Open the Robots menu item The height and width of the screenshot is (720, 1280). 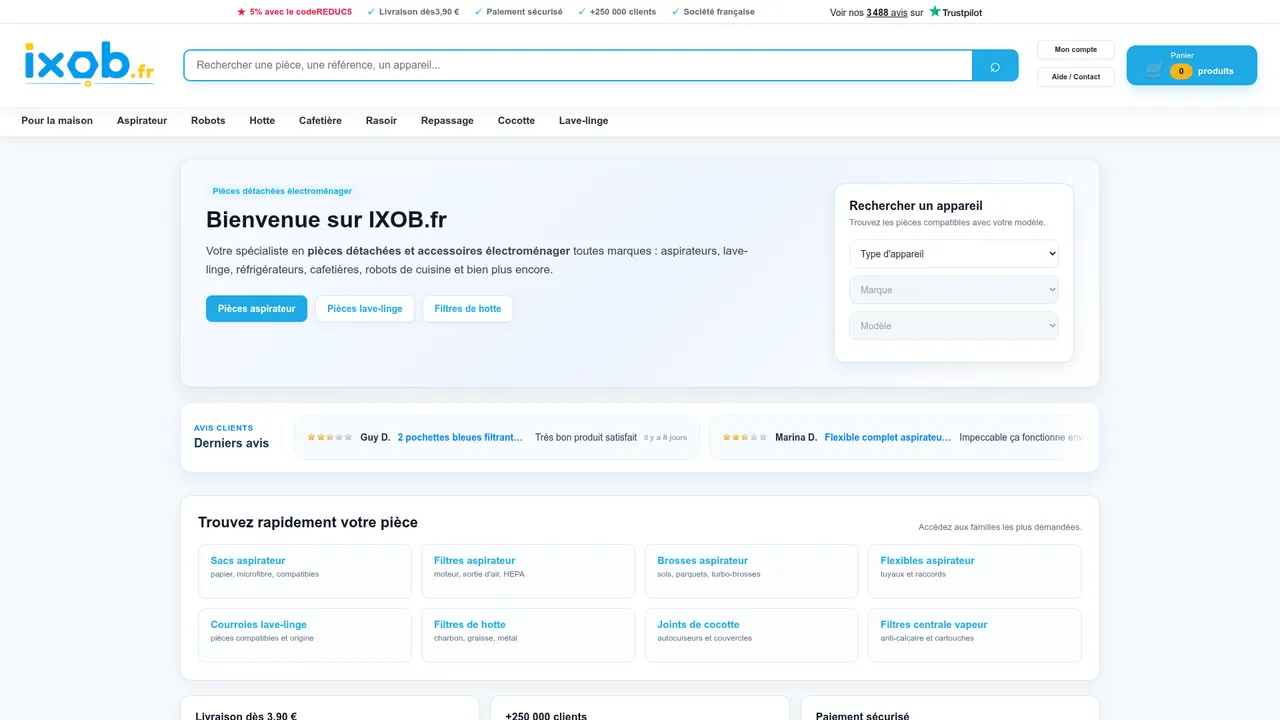click(208, 121)
